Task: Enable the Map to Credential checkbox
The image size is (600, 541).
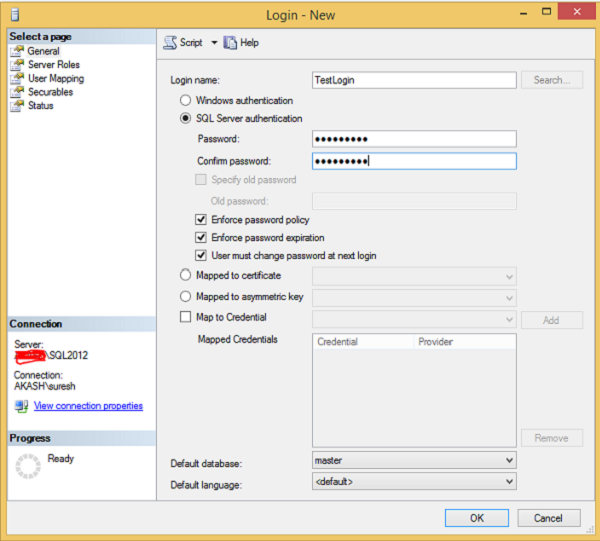Action: [x=185, y=318]
